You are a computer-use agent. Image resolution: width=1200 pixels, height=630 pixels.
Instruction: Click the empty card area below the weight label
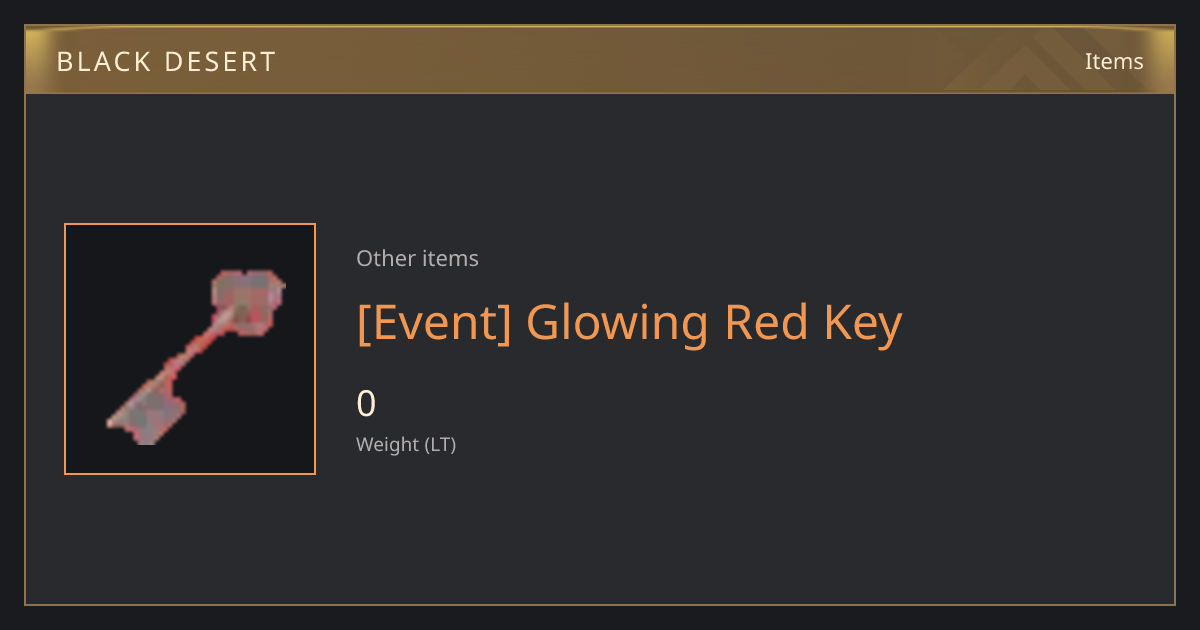(600, 535)
